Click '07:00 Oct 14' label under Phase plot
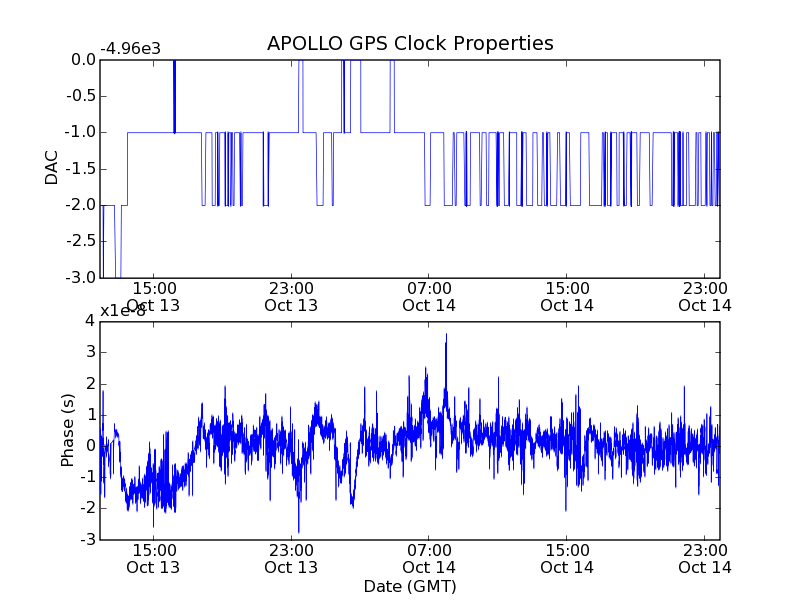Screen dimensions: 800x600 tap(429, 559)
